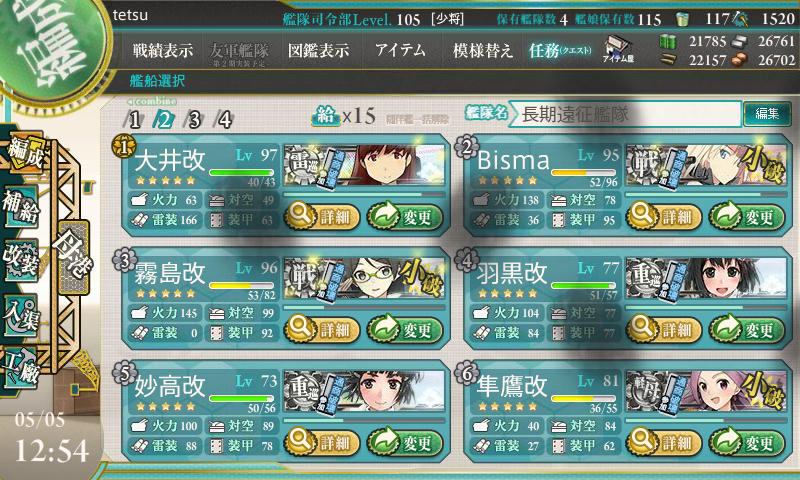This screenshot has height=480, width=800.
Task: Open the 戦績表示 menu item
Action: (163, 50)
